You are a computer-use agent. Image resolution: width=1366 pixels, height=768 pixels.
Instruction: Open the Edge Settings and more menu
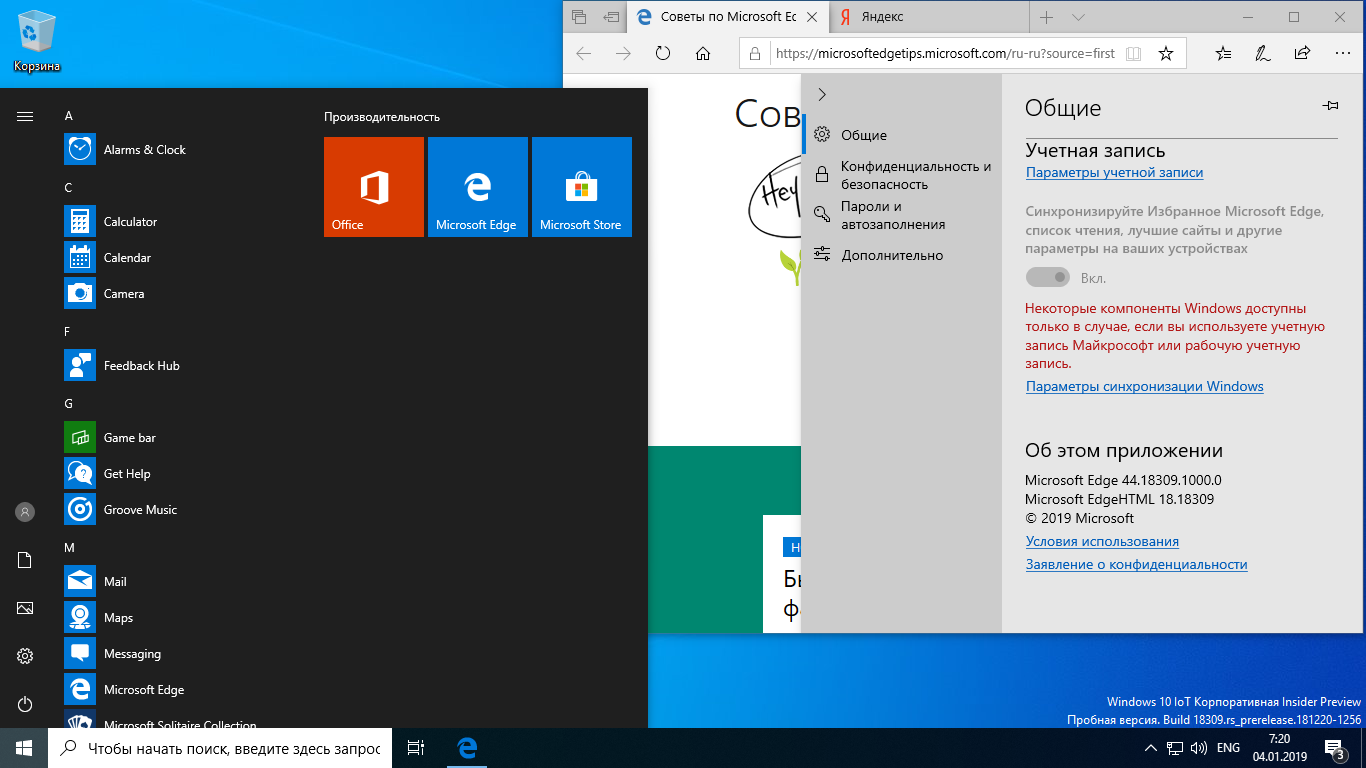[x=1341, y=53]
